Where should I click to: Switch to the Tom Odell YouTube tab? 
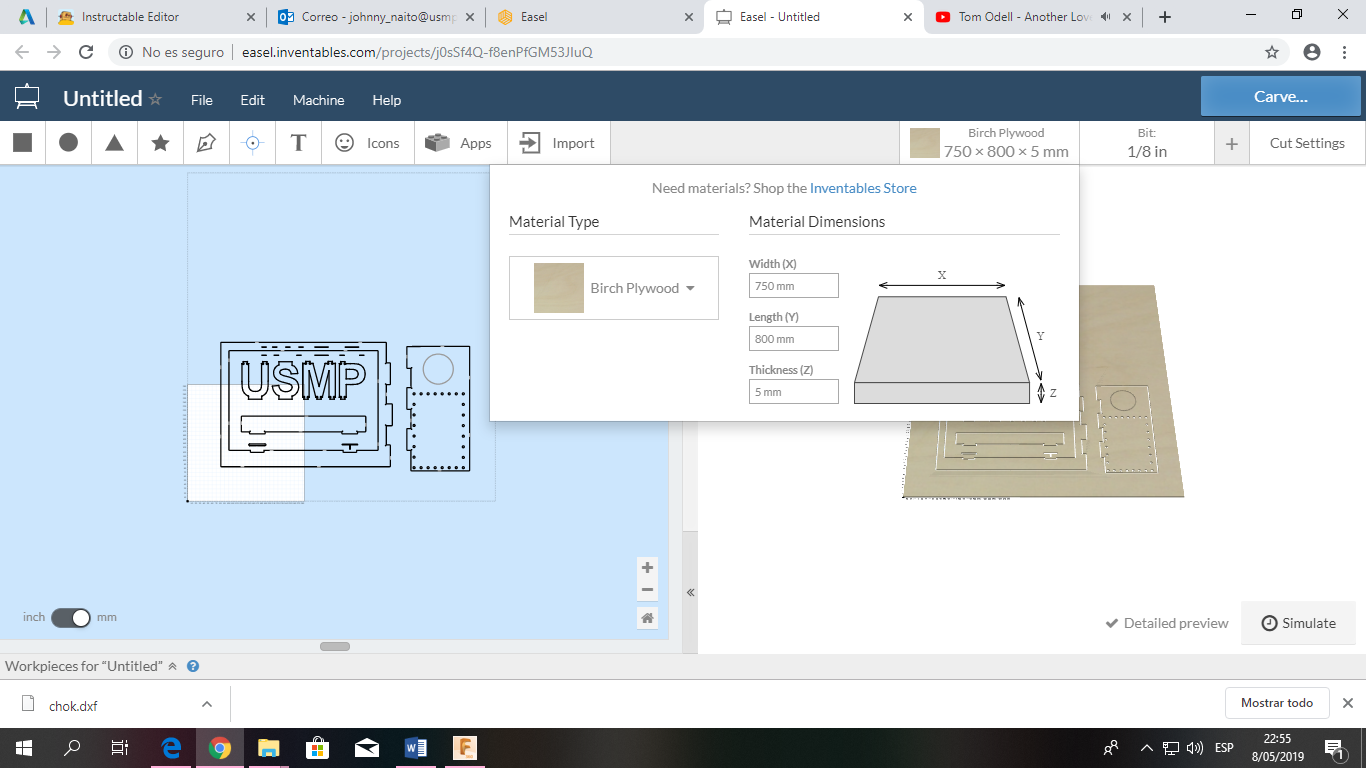pos(1032,17)
